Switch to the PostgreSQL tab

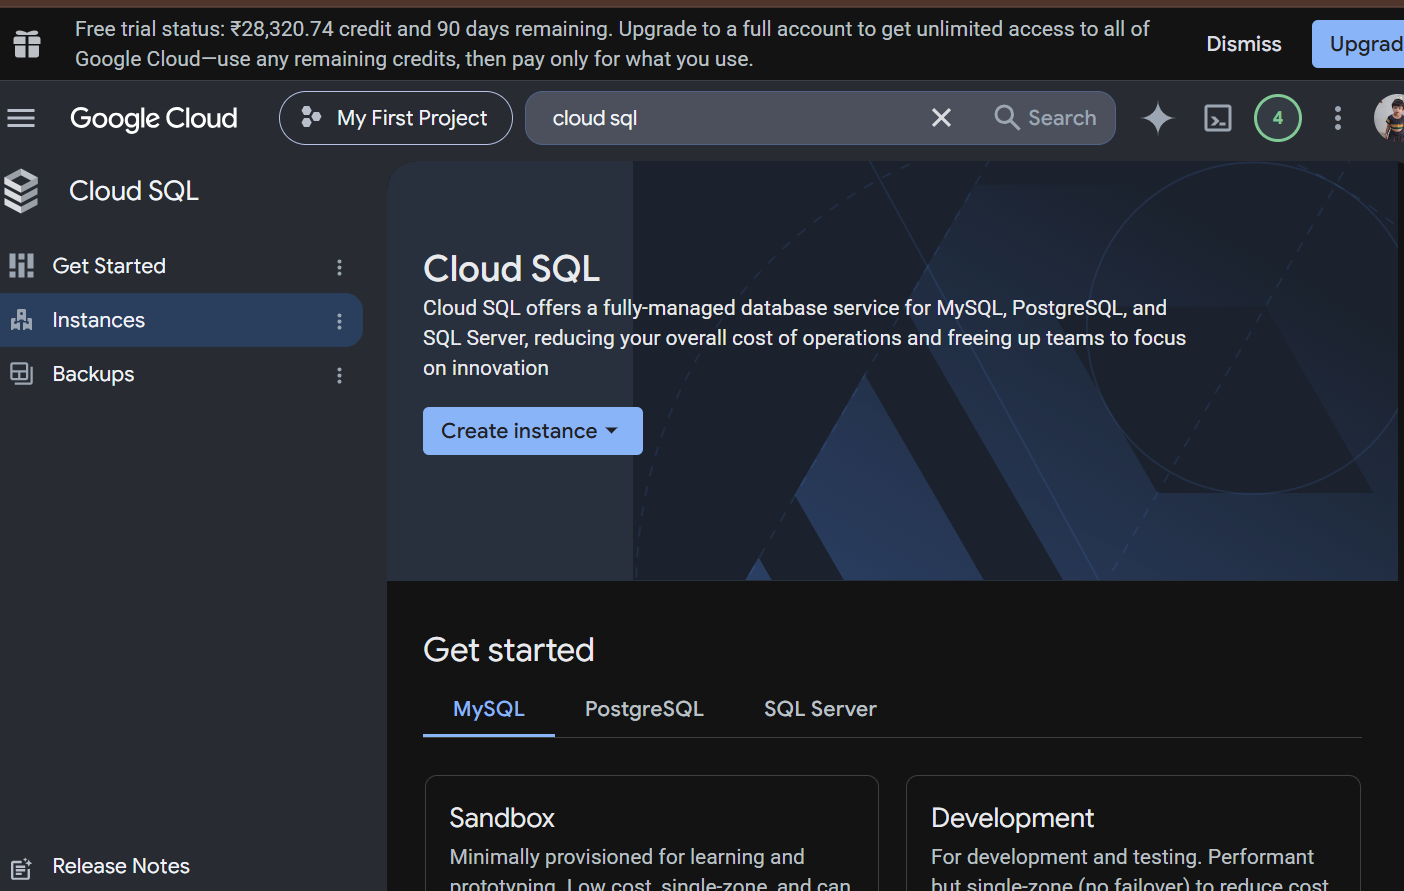[x=644, y=709]
